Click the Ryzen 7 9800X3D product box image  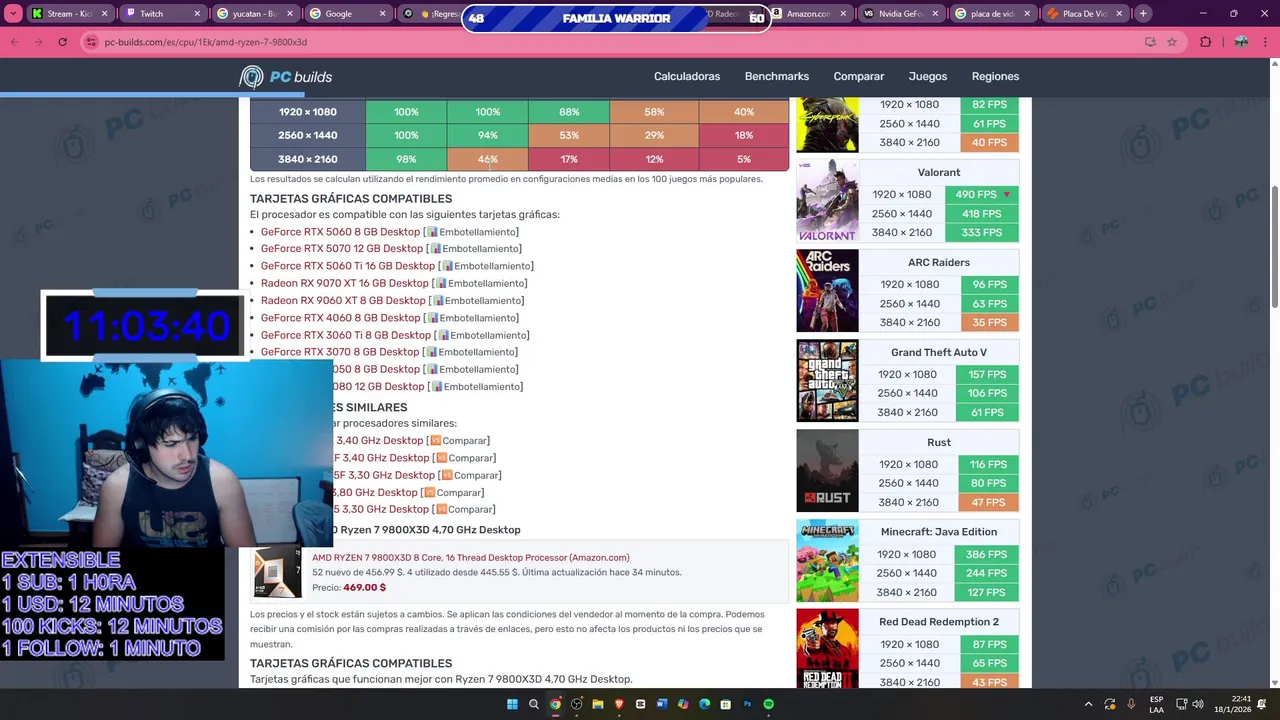click(x=277, y=572)
